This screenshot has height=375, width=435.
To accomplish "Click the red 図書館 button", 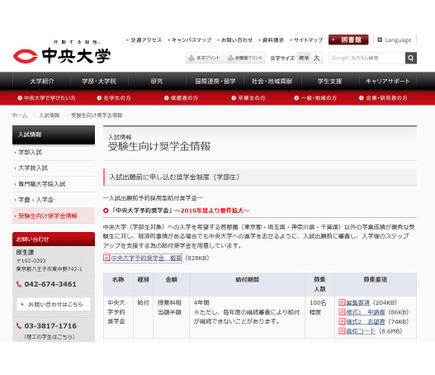I will tap(348, 40).
